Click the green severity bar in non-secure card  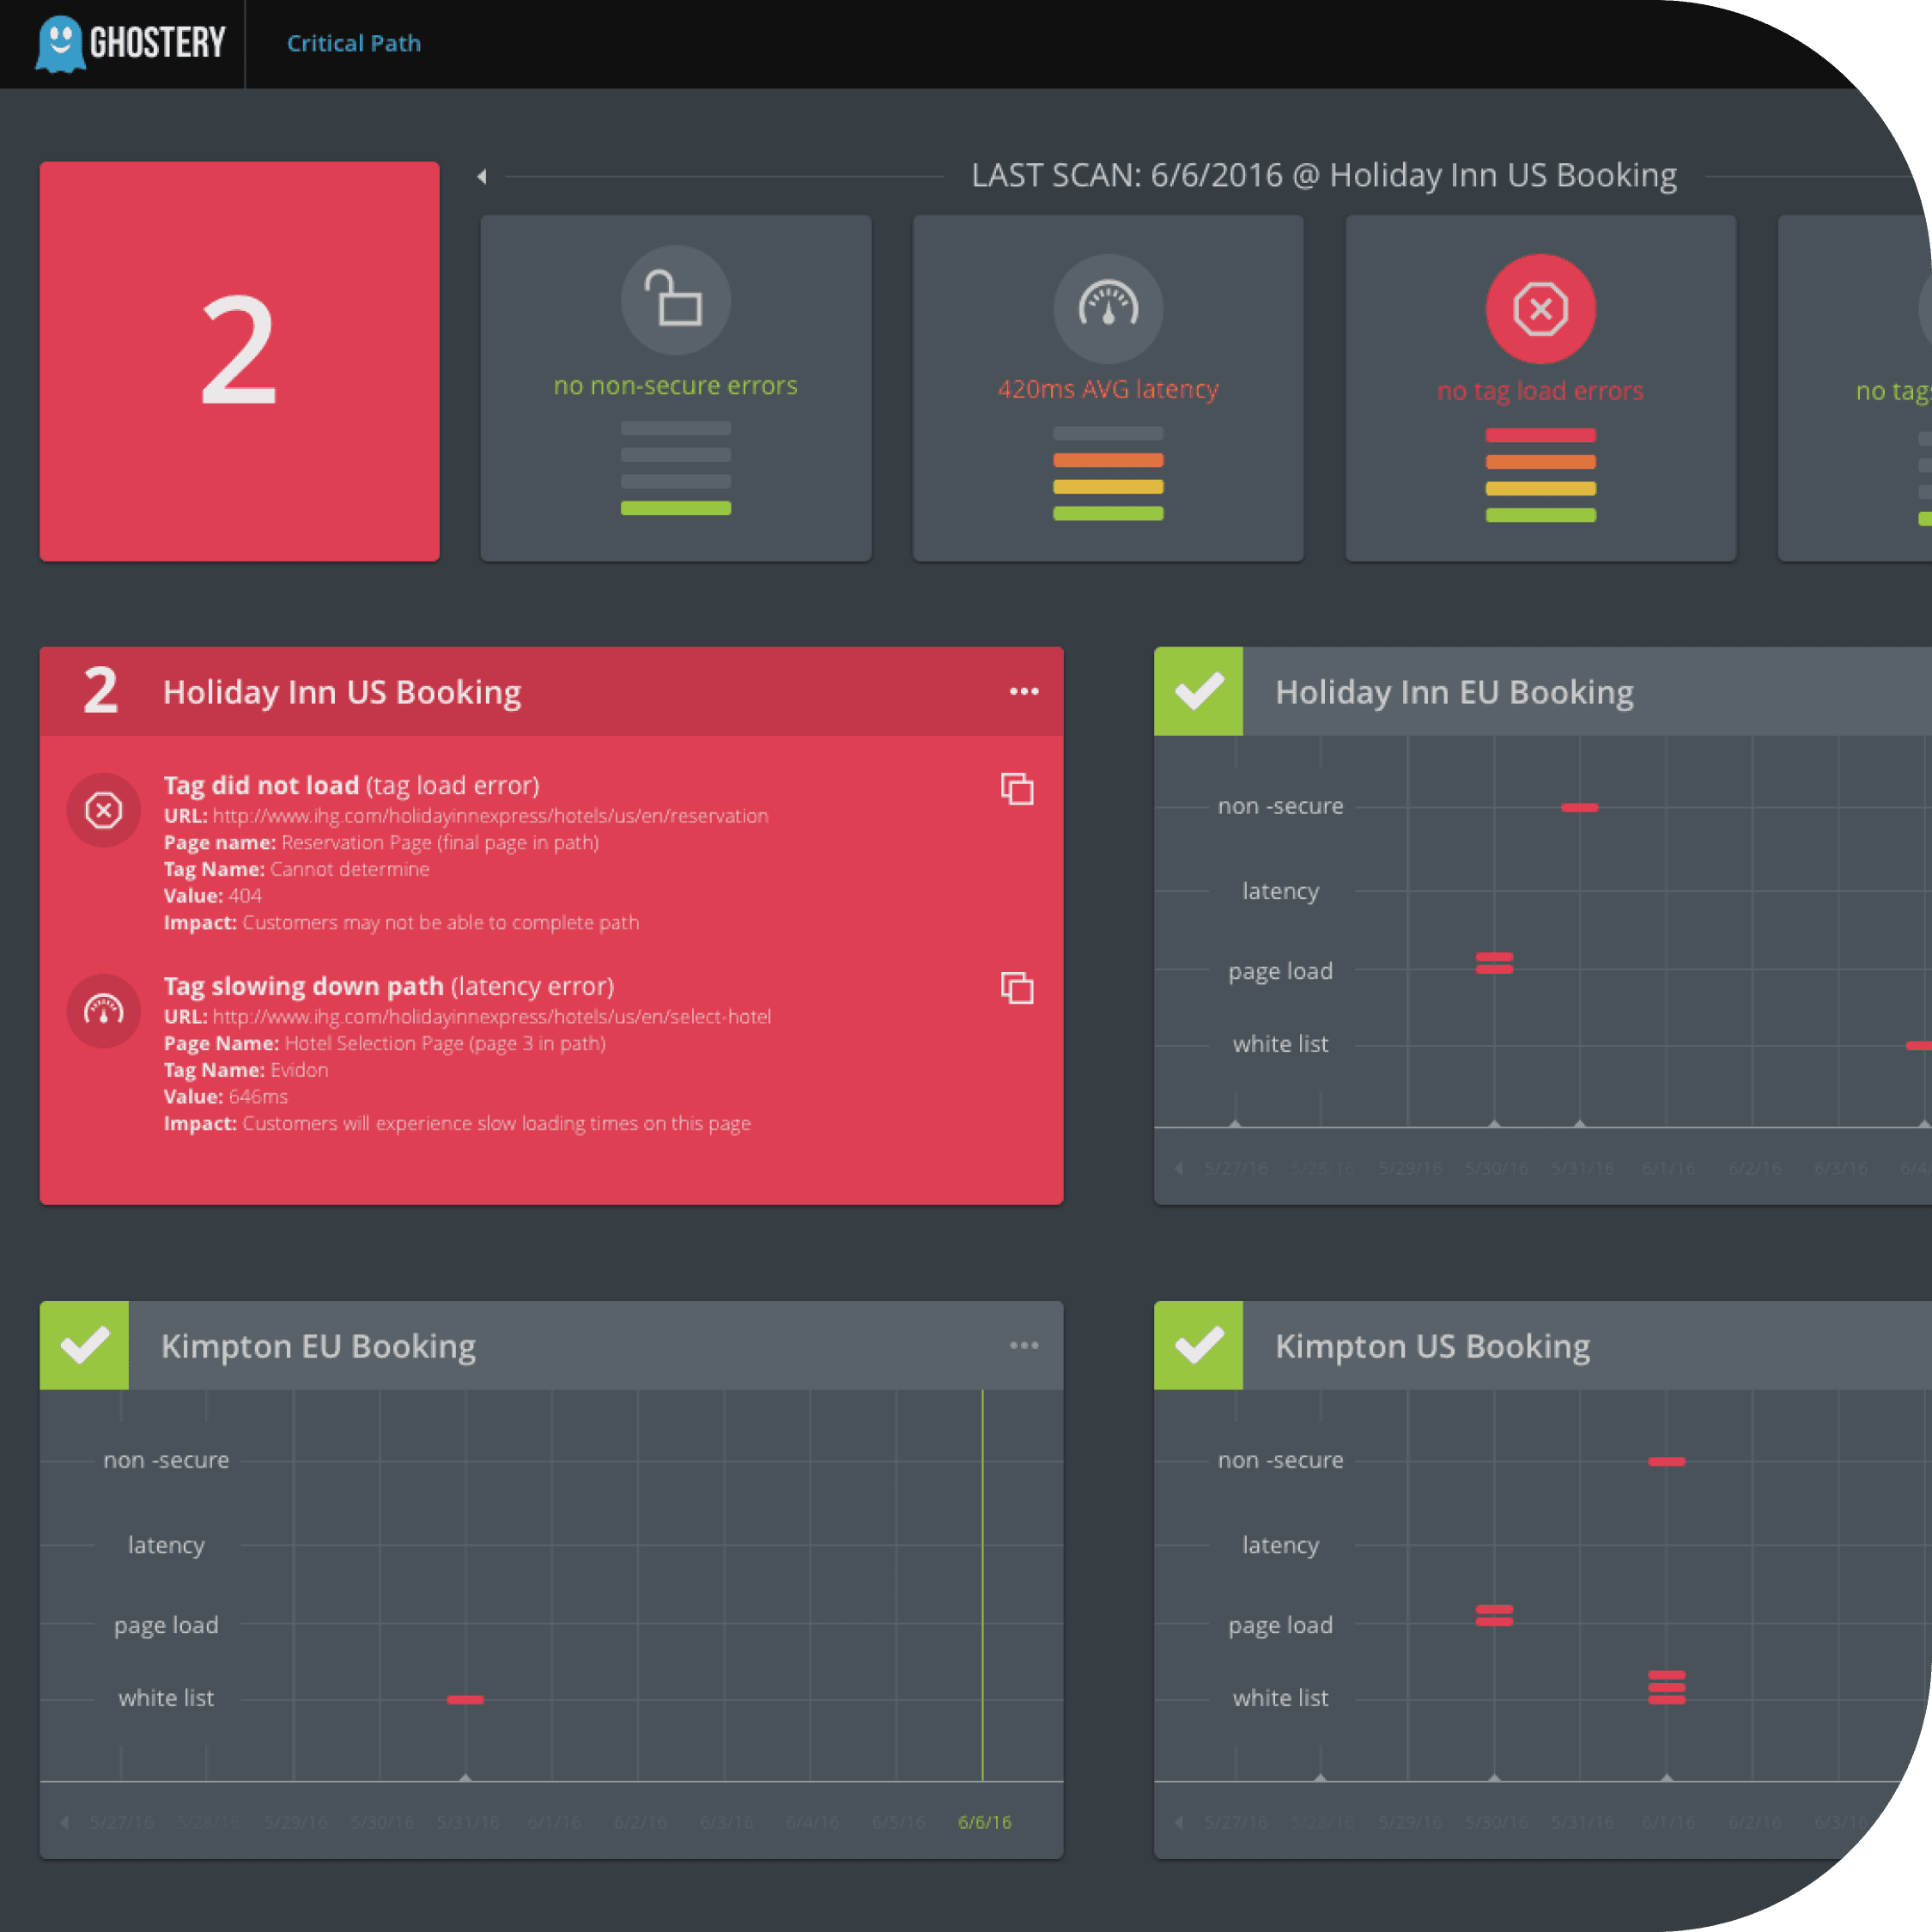click(675, 508)
